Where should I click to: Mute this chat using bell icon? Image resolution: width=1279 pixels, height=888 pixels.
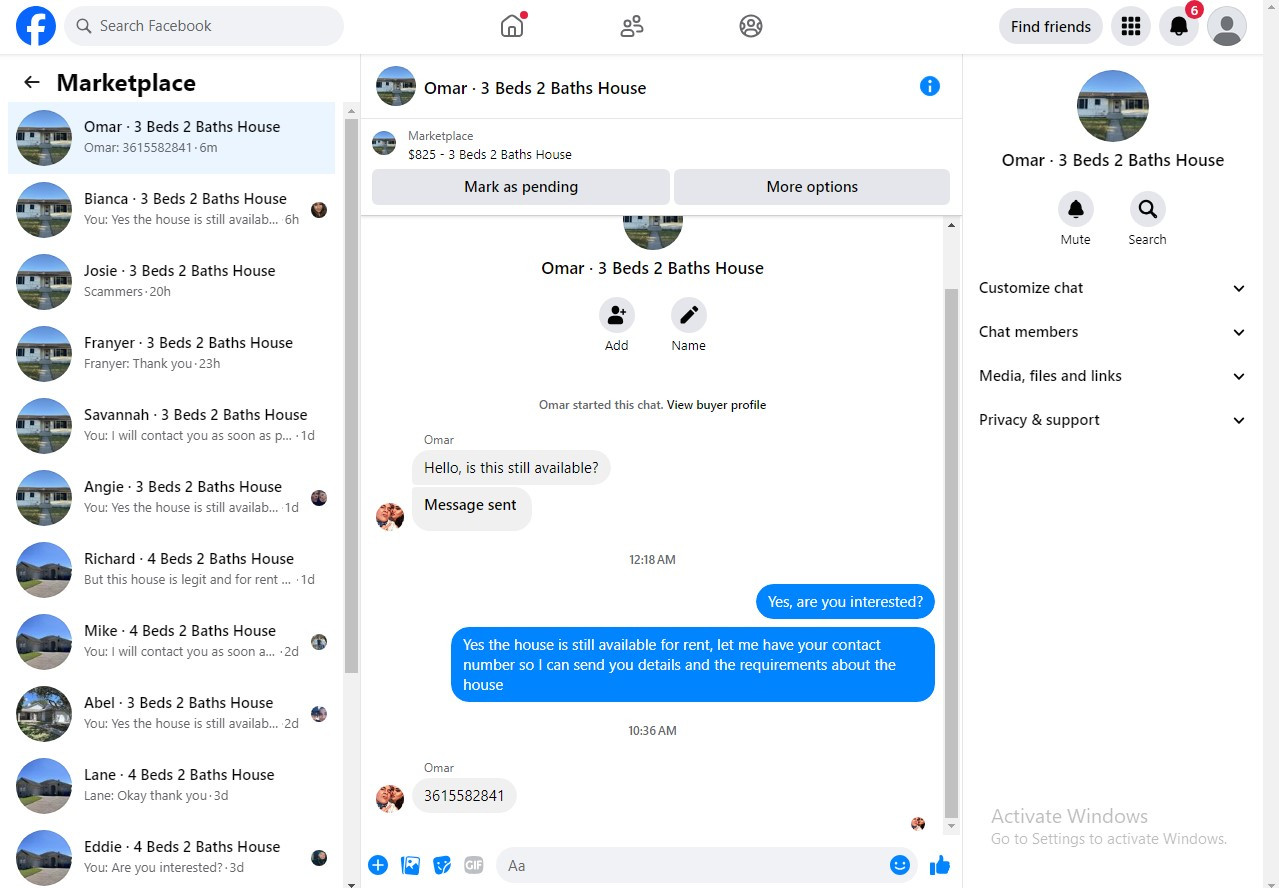coord(1076,209)
